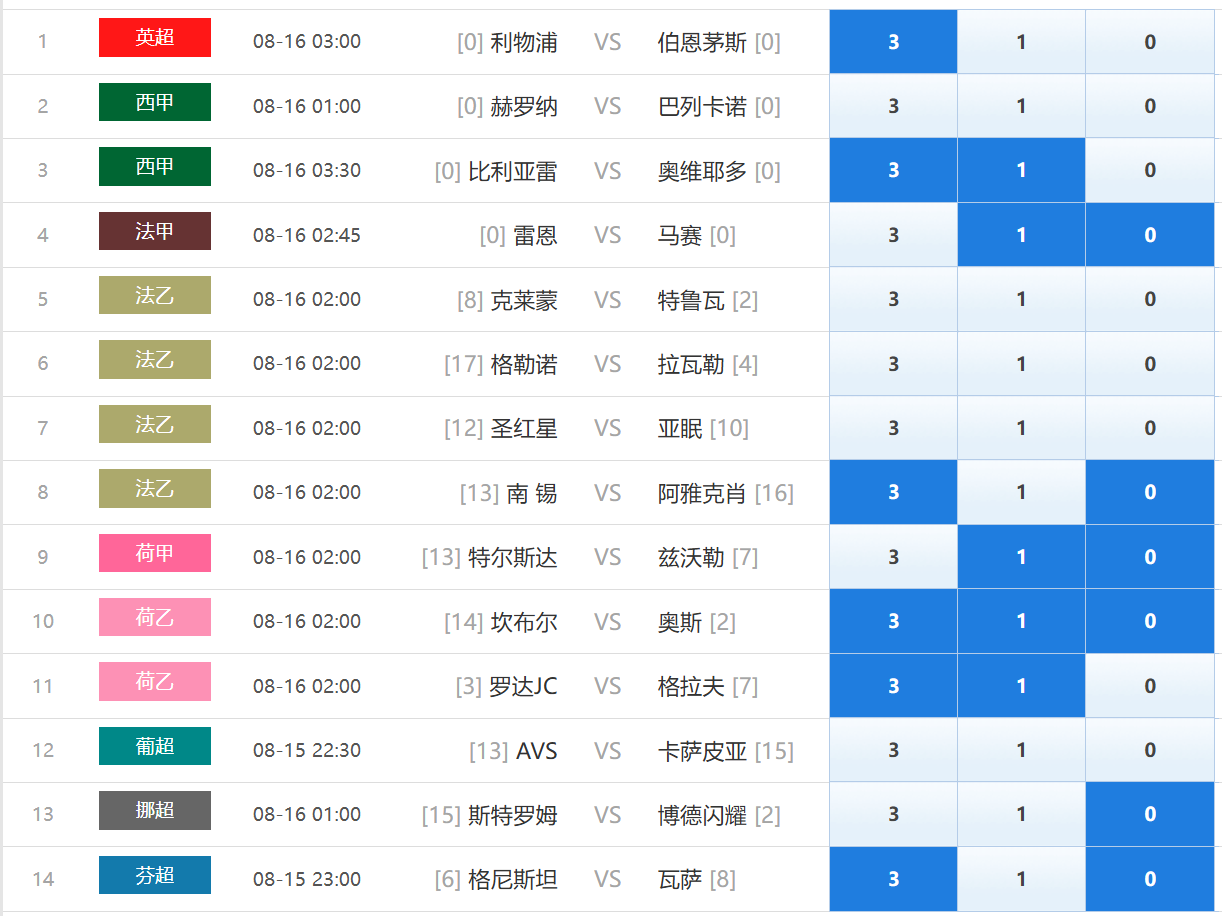The image size is (1222, 916).
Task: Open the pink 荷甲 league badge
Action: (x=155, y=553)
